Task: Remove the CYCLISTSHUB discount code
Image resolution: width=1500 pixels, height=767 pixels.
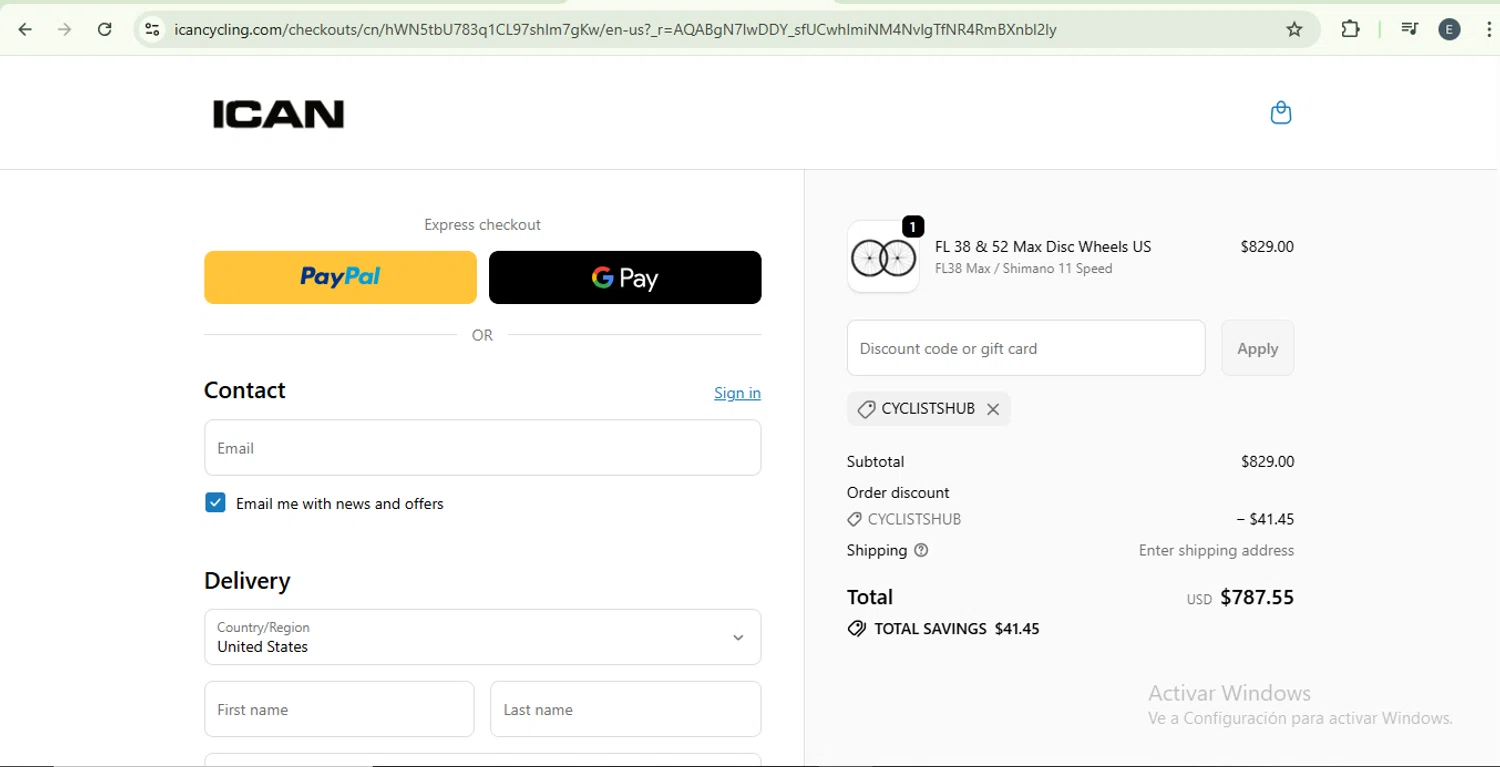Action: 993,409
